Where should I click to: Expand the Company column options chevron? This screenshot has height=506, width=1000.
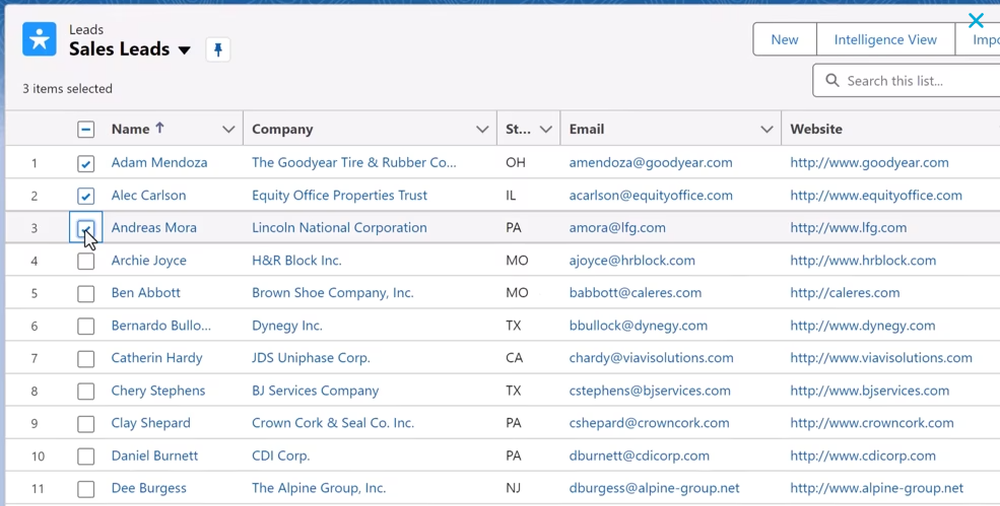click(482, 129)
